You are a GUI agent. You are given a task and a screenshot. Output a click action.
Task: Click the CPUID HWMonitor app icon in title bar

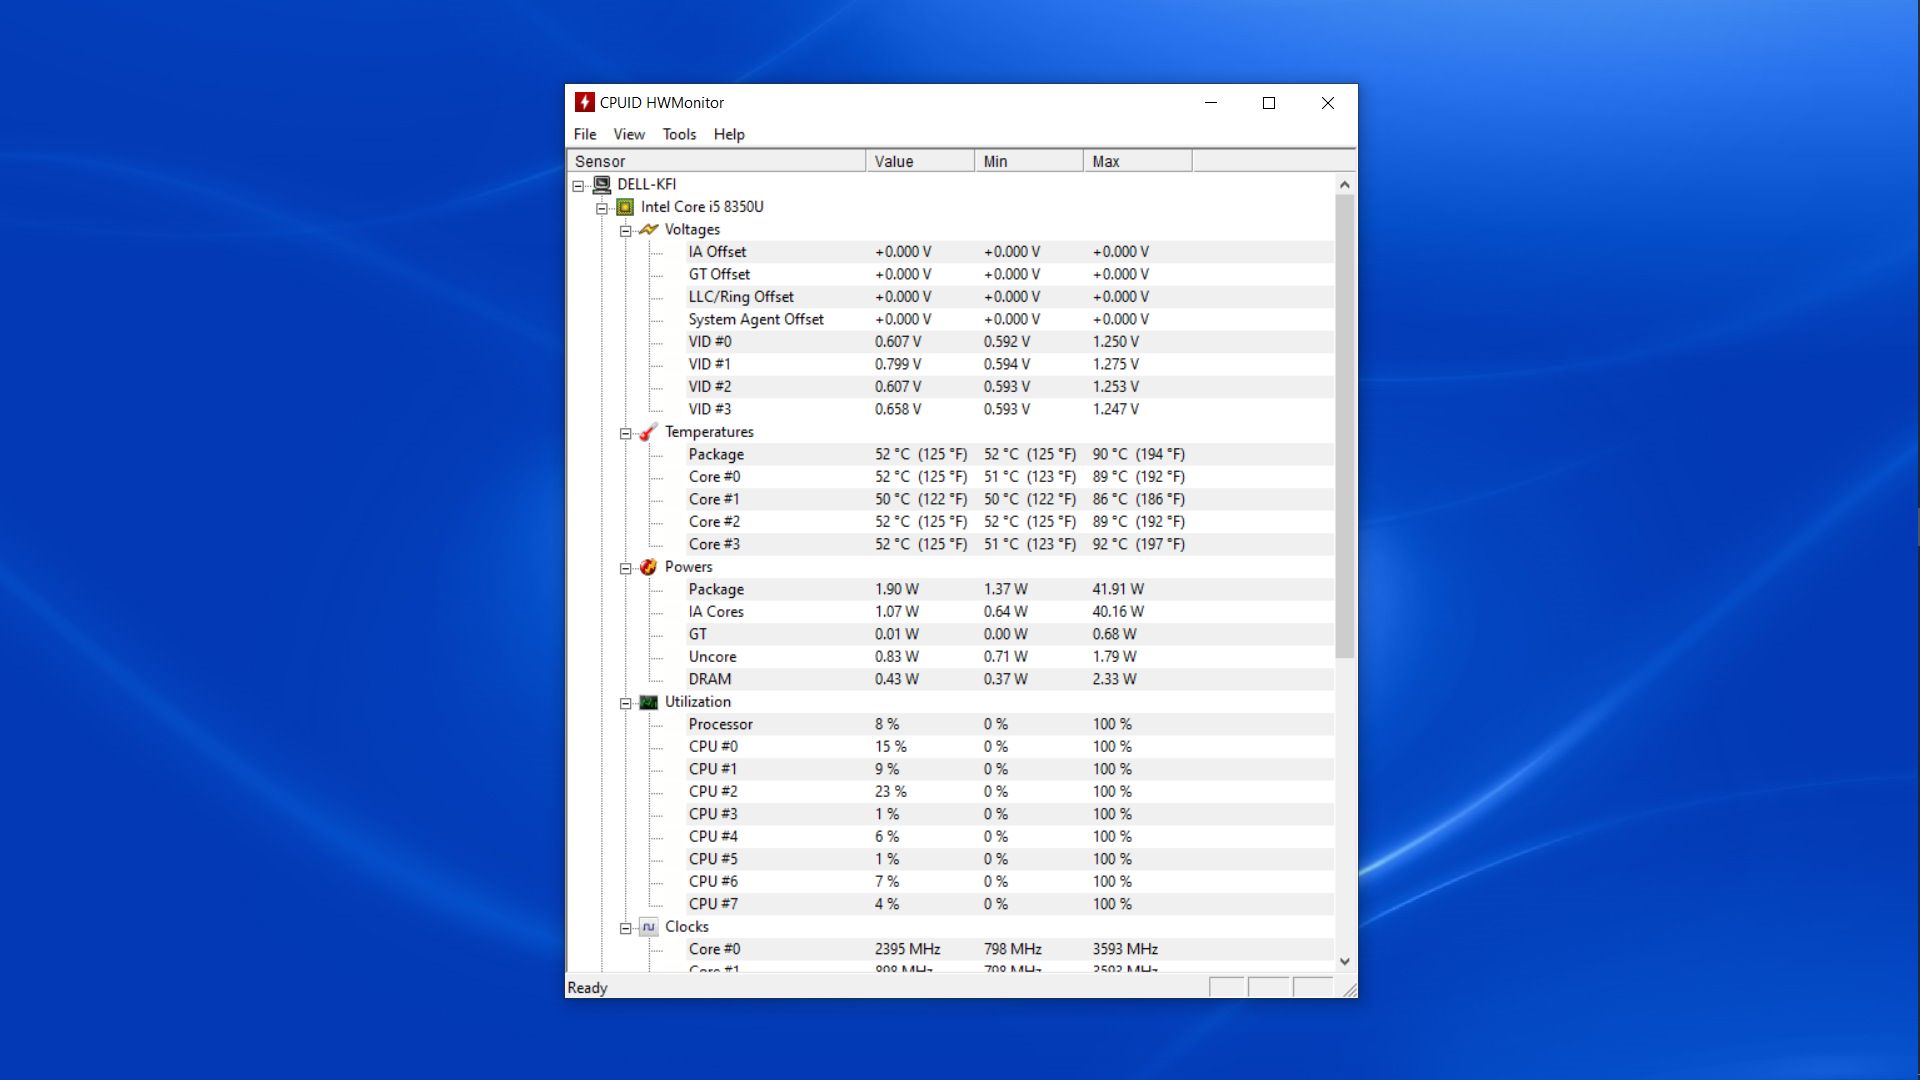click(585, 102)
